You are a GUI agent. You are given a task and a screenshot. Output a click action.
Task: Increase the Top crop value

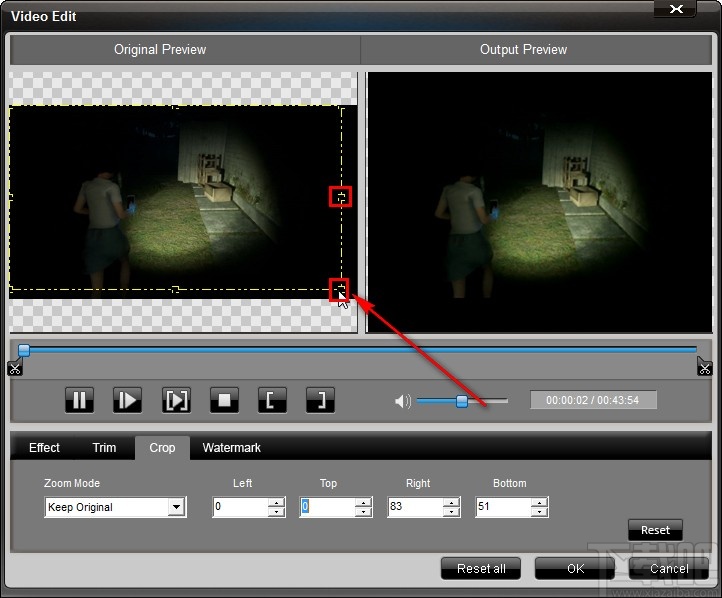coord(363,502)
